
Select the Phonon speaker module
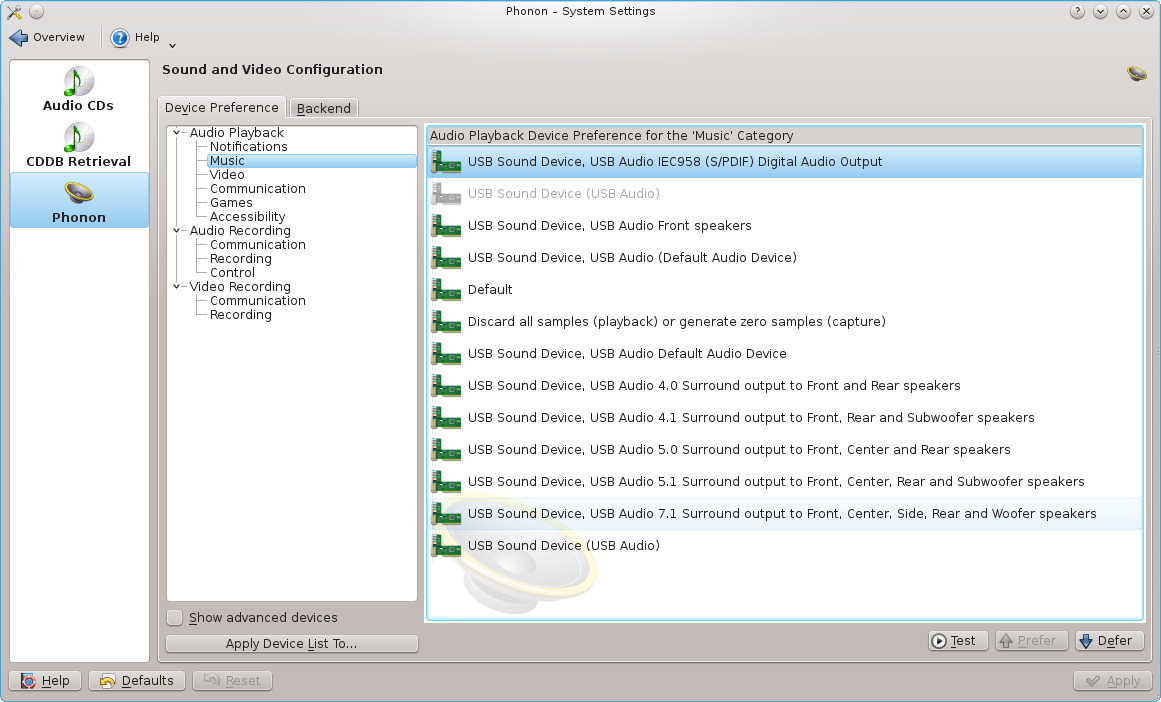pos(78,200)
